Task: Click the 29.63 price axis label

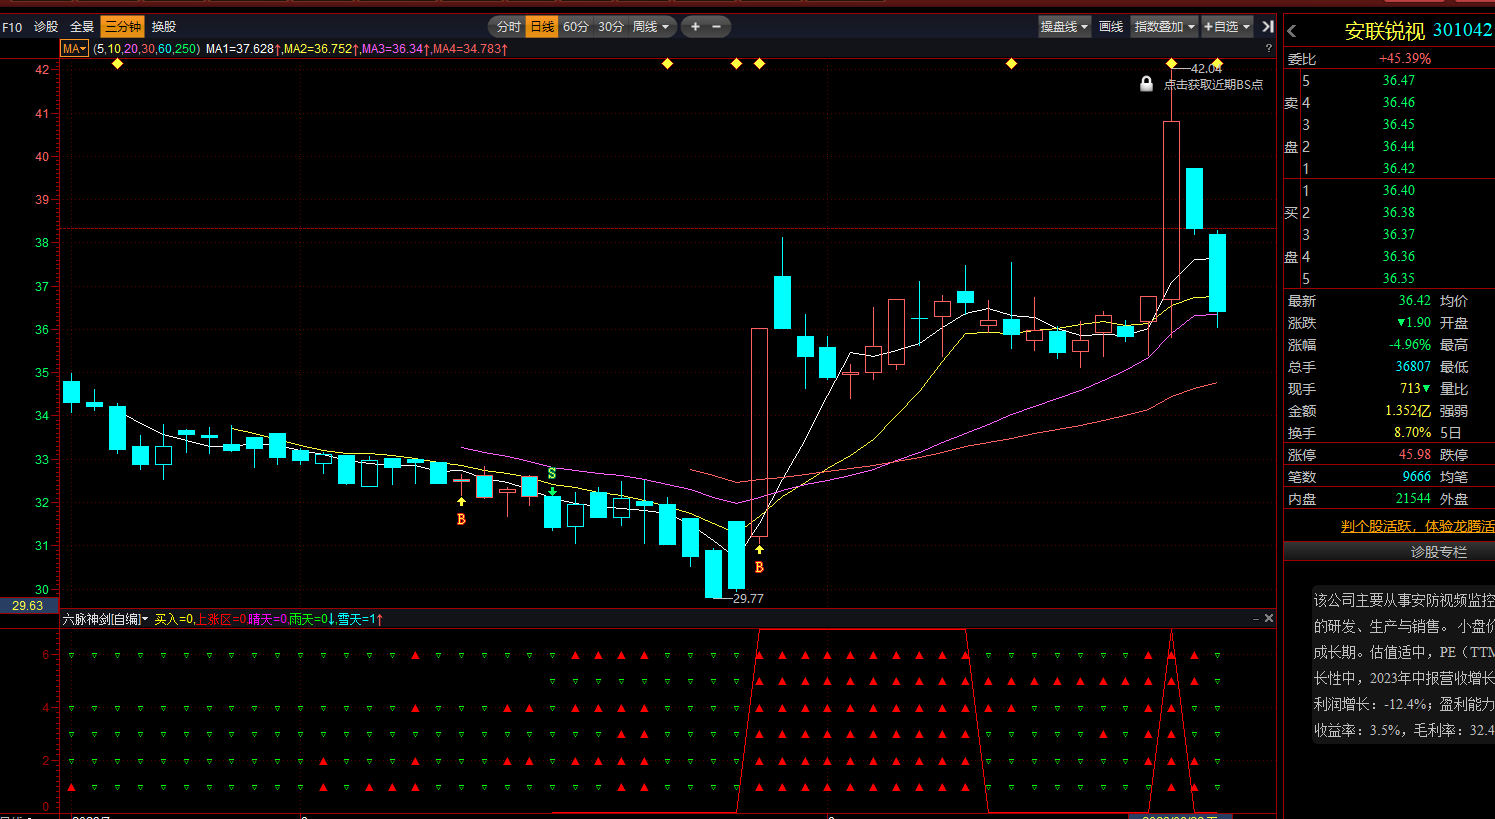Action: (28, 606)
